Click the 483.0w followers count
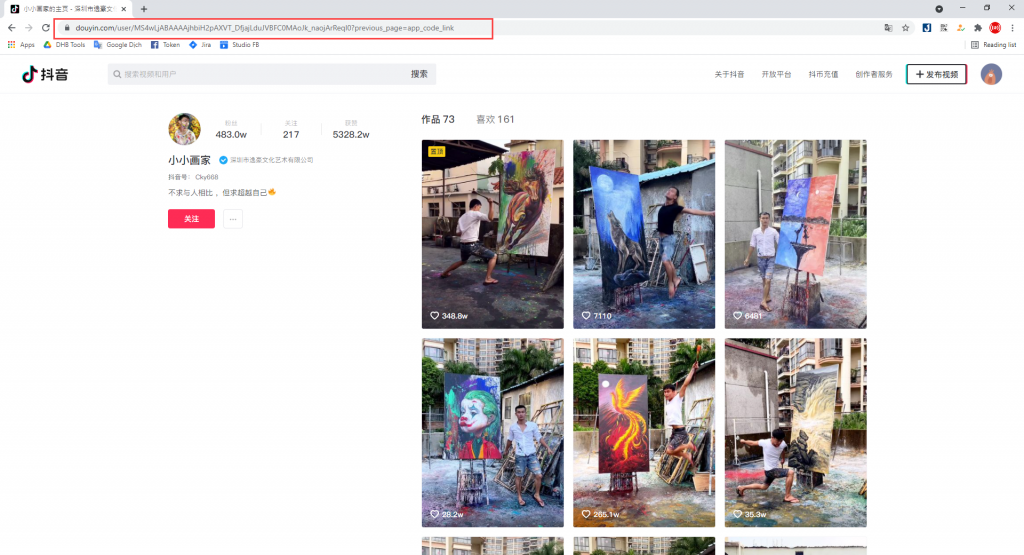 (x=231, y=135)
